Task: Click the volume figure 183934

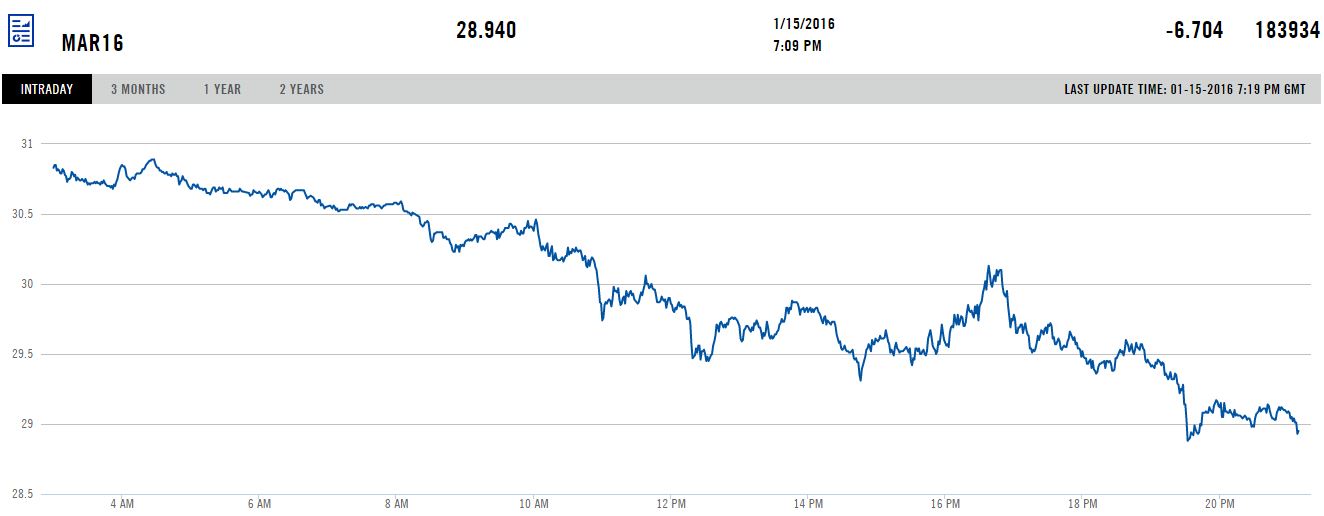Action: 1287,31
